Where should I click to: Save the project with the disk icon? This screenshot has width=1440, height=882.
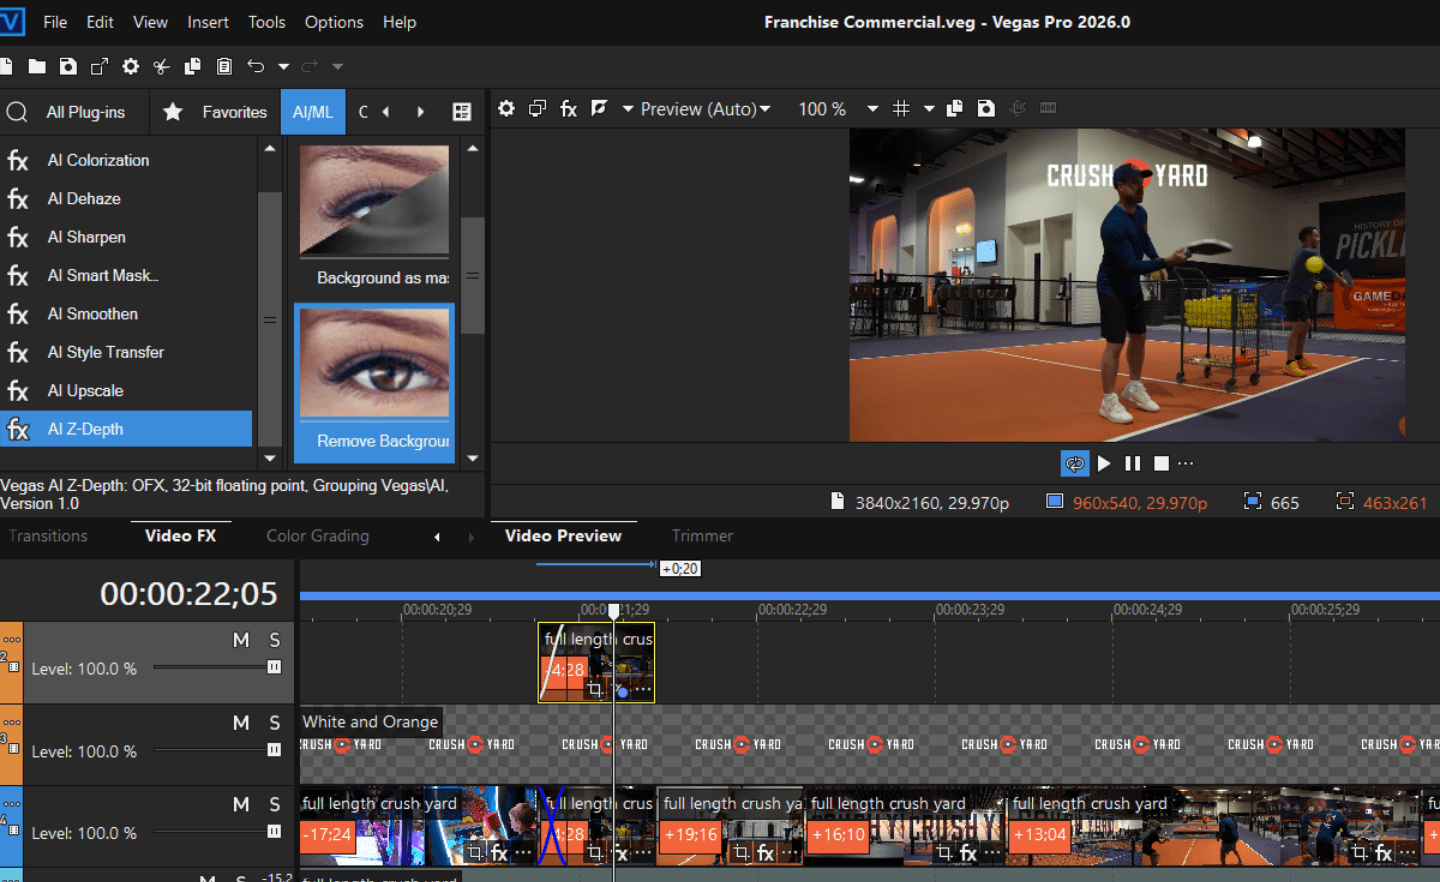(68, 67)
